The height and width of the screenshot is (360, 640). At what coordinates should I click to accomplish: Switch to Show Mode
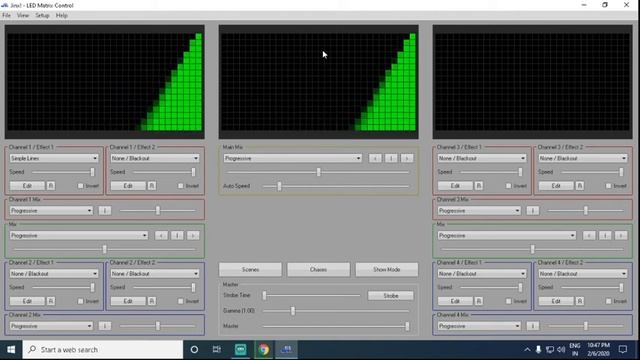(387, 269)
